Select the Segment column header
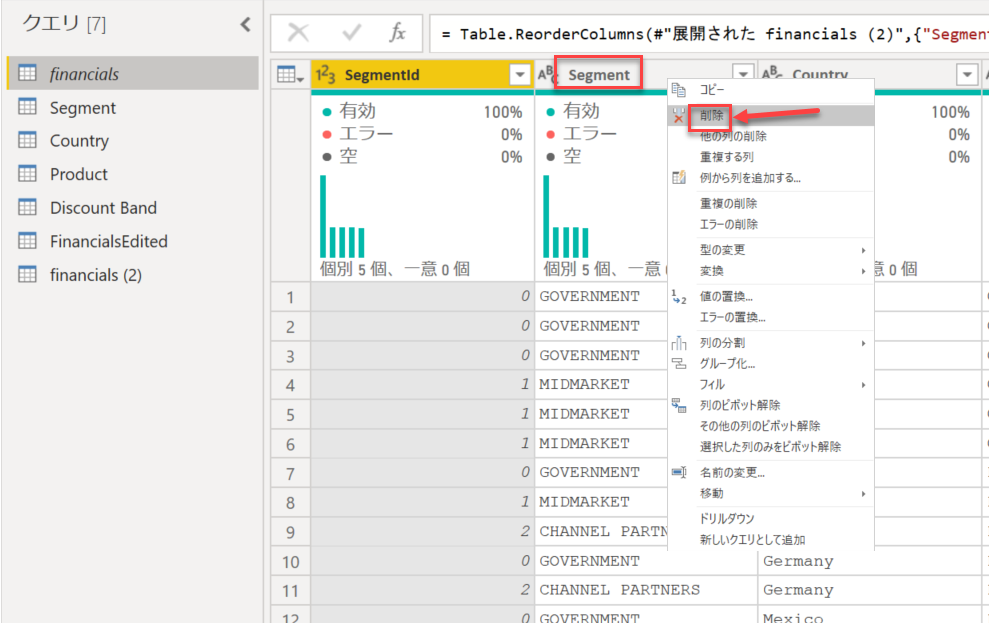Screen dimensions: 989x623 (599, 75)
